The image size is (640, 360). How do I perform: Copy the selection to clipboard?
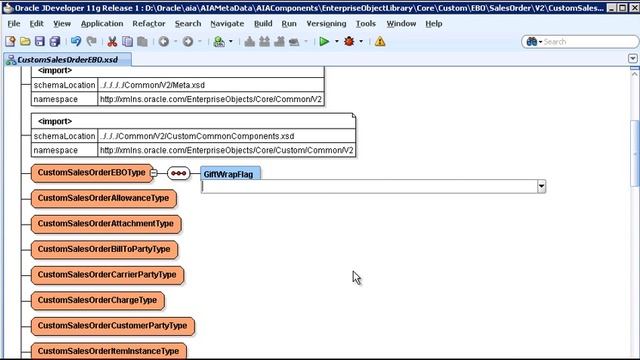127,41
